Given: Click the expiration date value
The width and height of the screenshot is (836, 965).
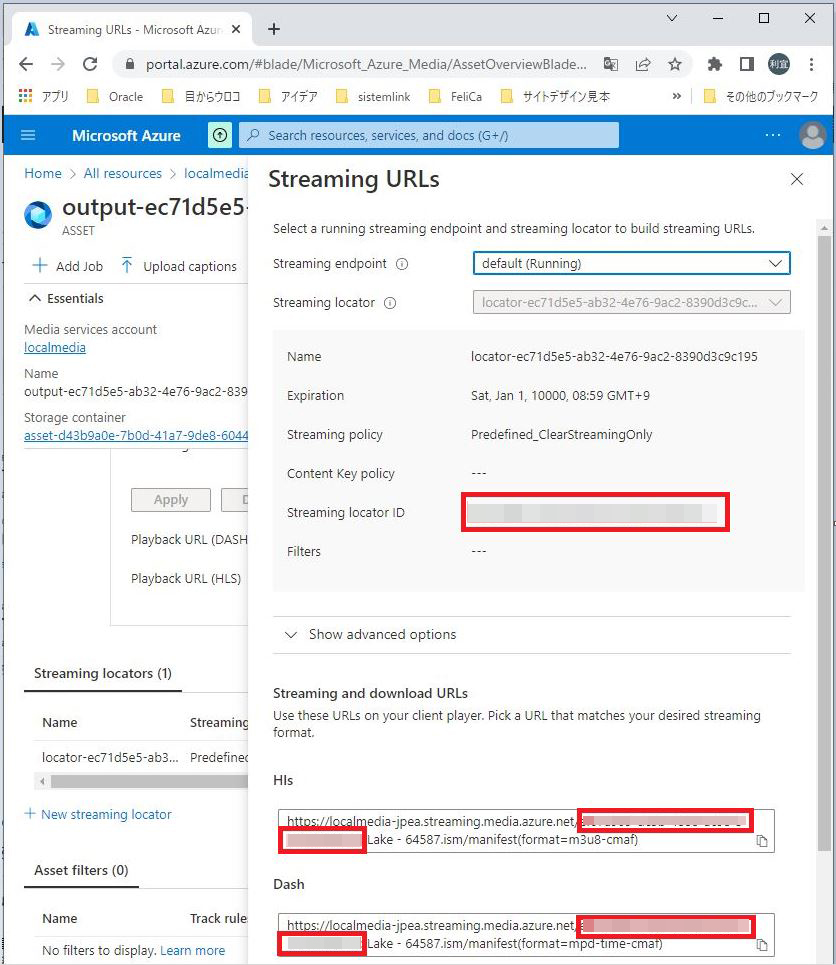Looking at the screenshot, I should click(x=560, y=396).
